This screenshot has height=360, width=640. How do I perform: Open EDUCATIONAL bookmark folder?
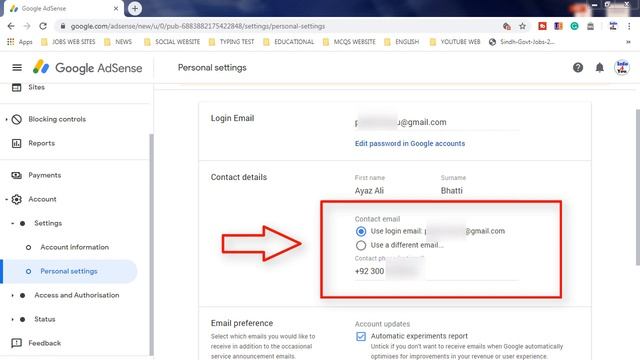click(289, 42)
